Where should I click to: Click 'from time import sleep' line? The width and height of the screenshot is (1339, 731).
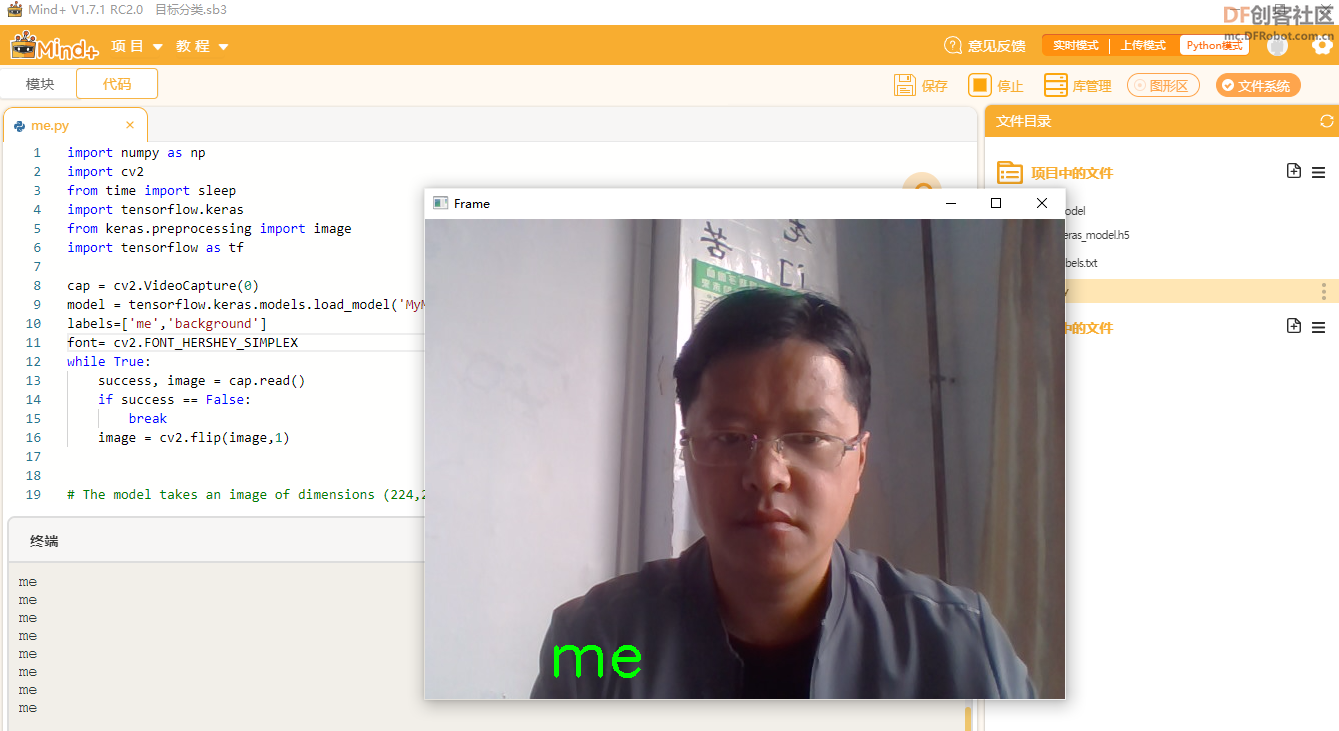click(x=152, y=190)
